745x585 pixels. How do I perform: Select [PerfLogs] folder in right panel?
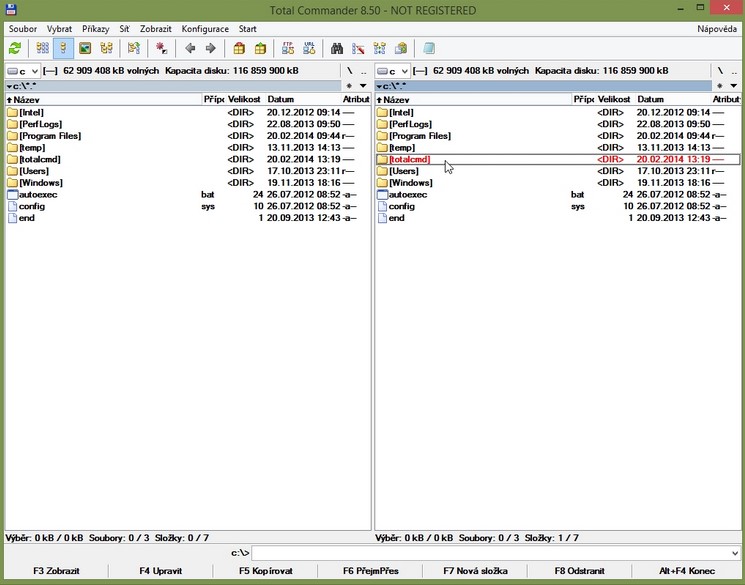pyautogui.click(x=558, y=124)
